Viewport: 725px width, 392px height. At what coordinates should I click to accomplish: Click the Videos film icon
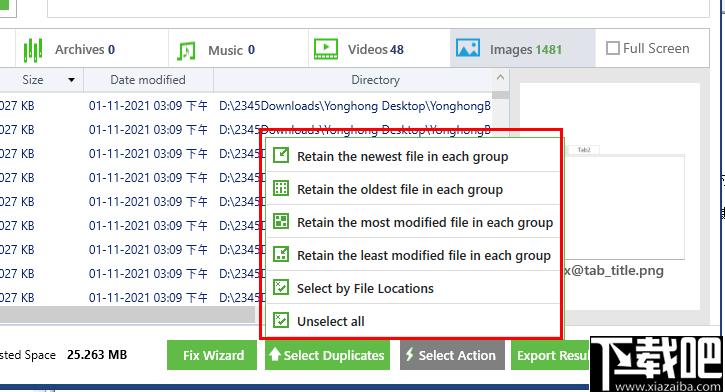pyautogui.click(x=326, y=49)
